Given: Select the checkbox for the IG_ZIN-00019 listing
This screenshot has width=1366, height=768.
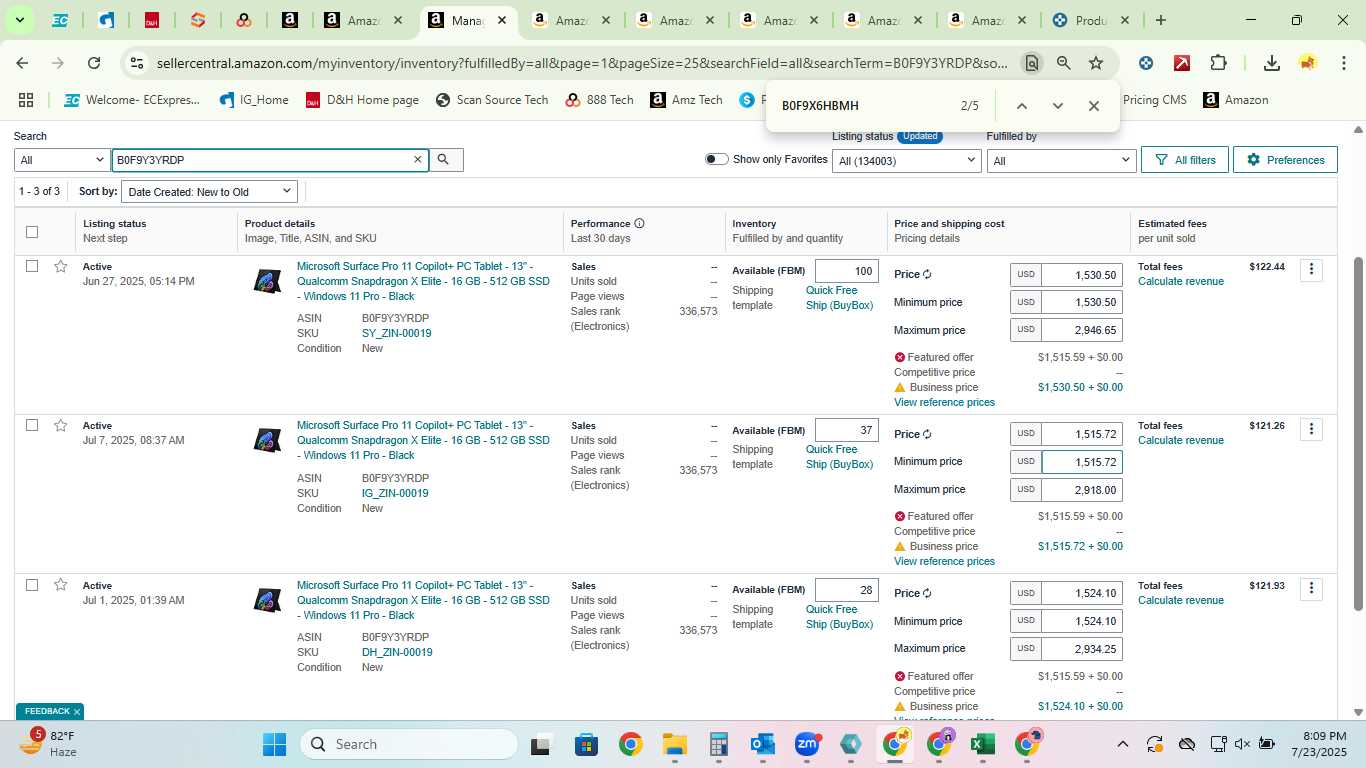Looking at the screenshot, I should [x=32, y=425].
